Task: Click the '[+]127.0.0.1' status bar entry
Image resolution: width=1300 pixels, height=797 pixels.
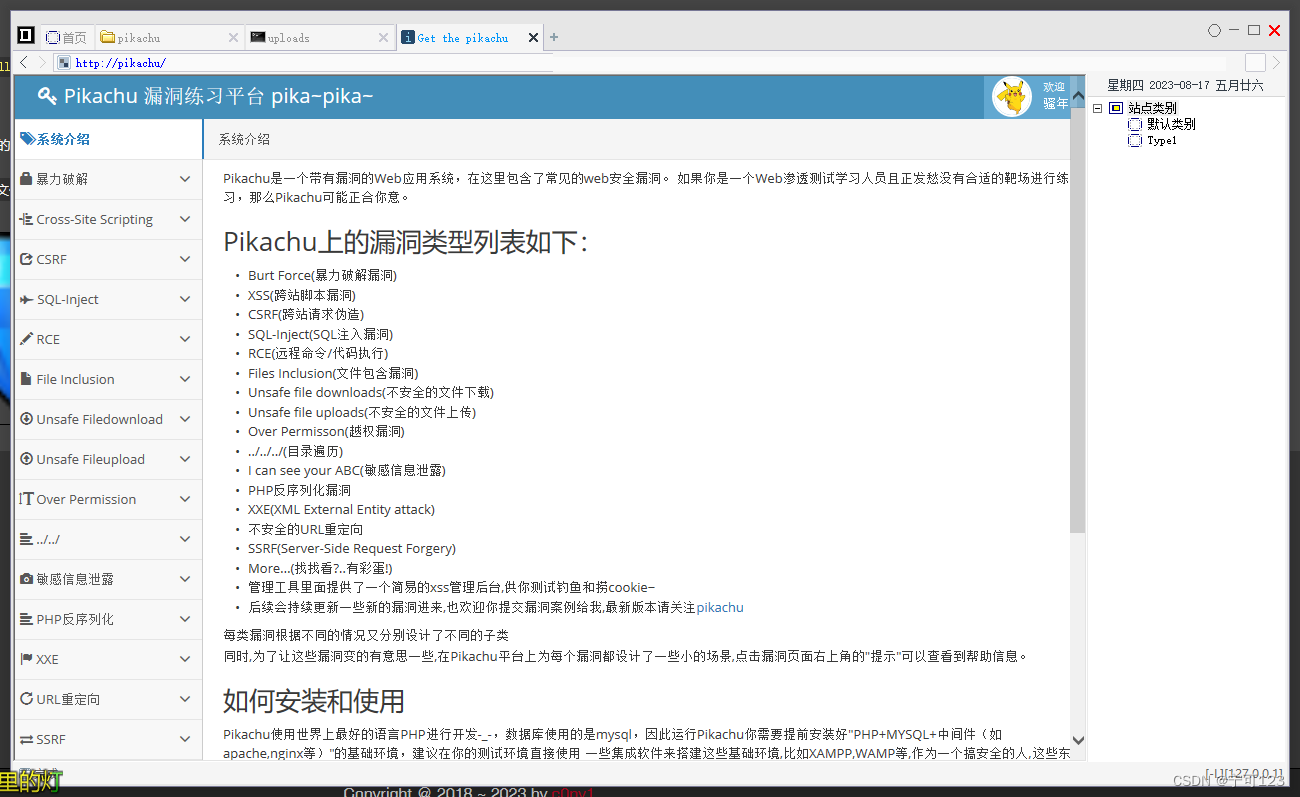Action: pyautogui.click(x=1244, y=774)
